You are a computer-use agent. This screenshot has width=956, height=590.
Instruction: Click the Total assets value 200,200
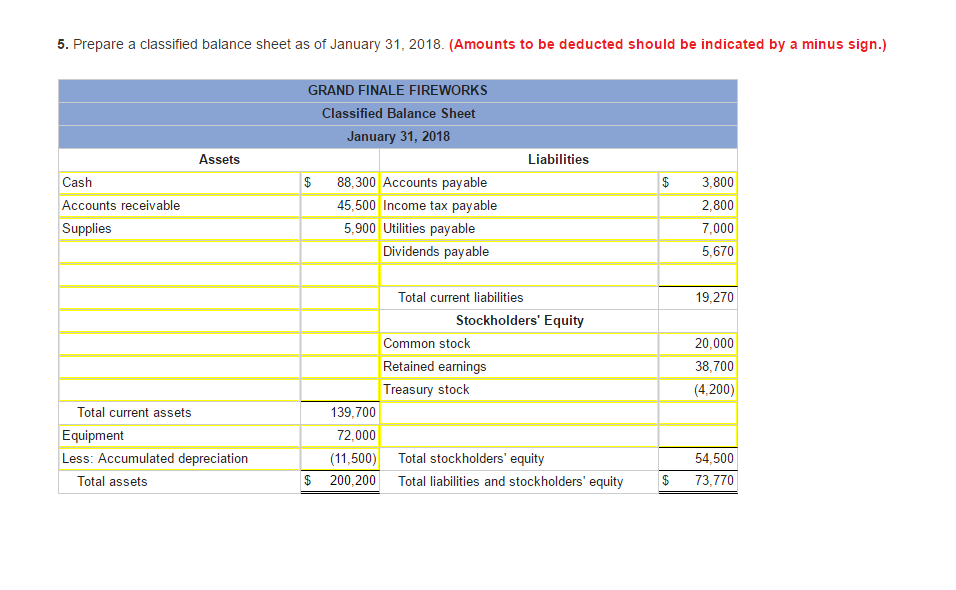coord(352,481)
